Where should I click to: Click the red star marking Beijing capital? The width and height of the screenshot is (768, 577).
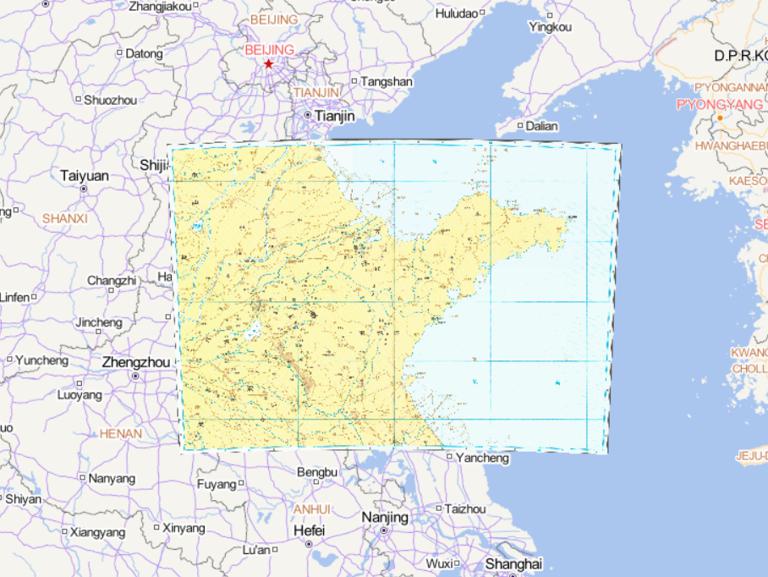coord(268,64)
